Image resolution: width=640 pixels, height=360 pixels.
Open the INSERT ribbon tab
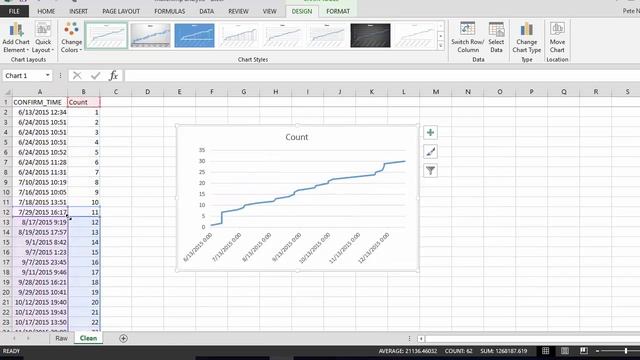(78, 11)
